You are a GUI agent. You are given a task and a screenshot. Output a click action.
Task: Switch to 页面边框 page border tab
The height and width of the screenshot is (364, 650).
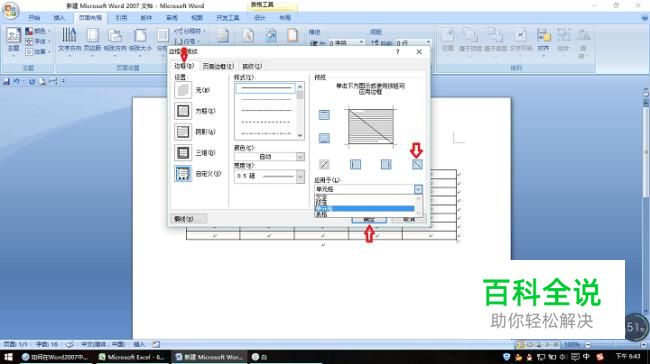click(218, 66)
